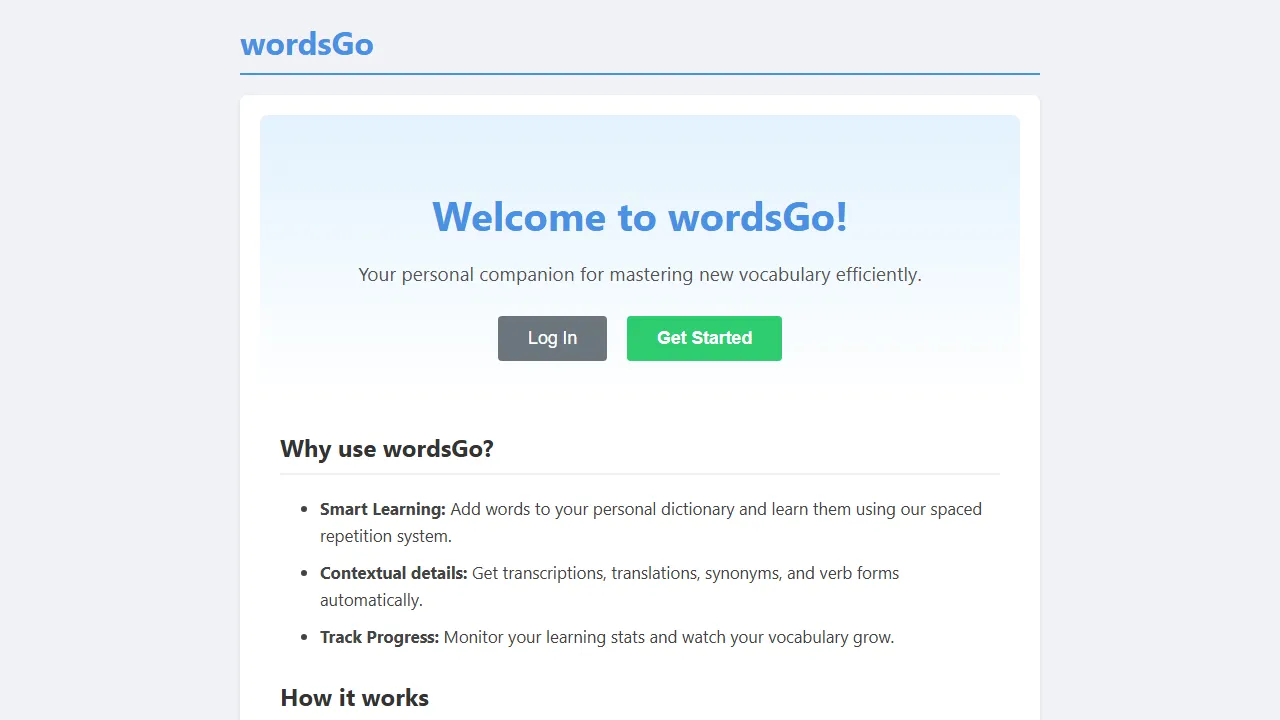Click the transcriptions and translations description

tap(685, 573)
